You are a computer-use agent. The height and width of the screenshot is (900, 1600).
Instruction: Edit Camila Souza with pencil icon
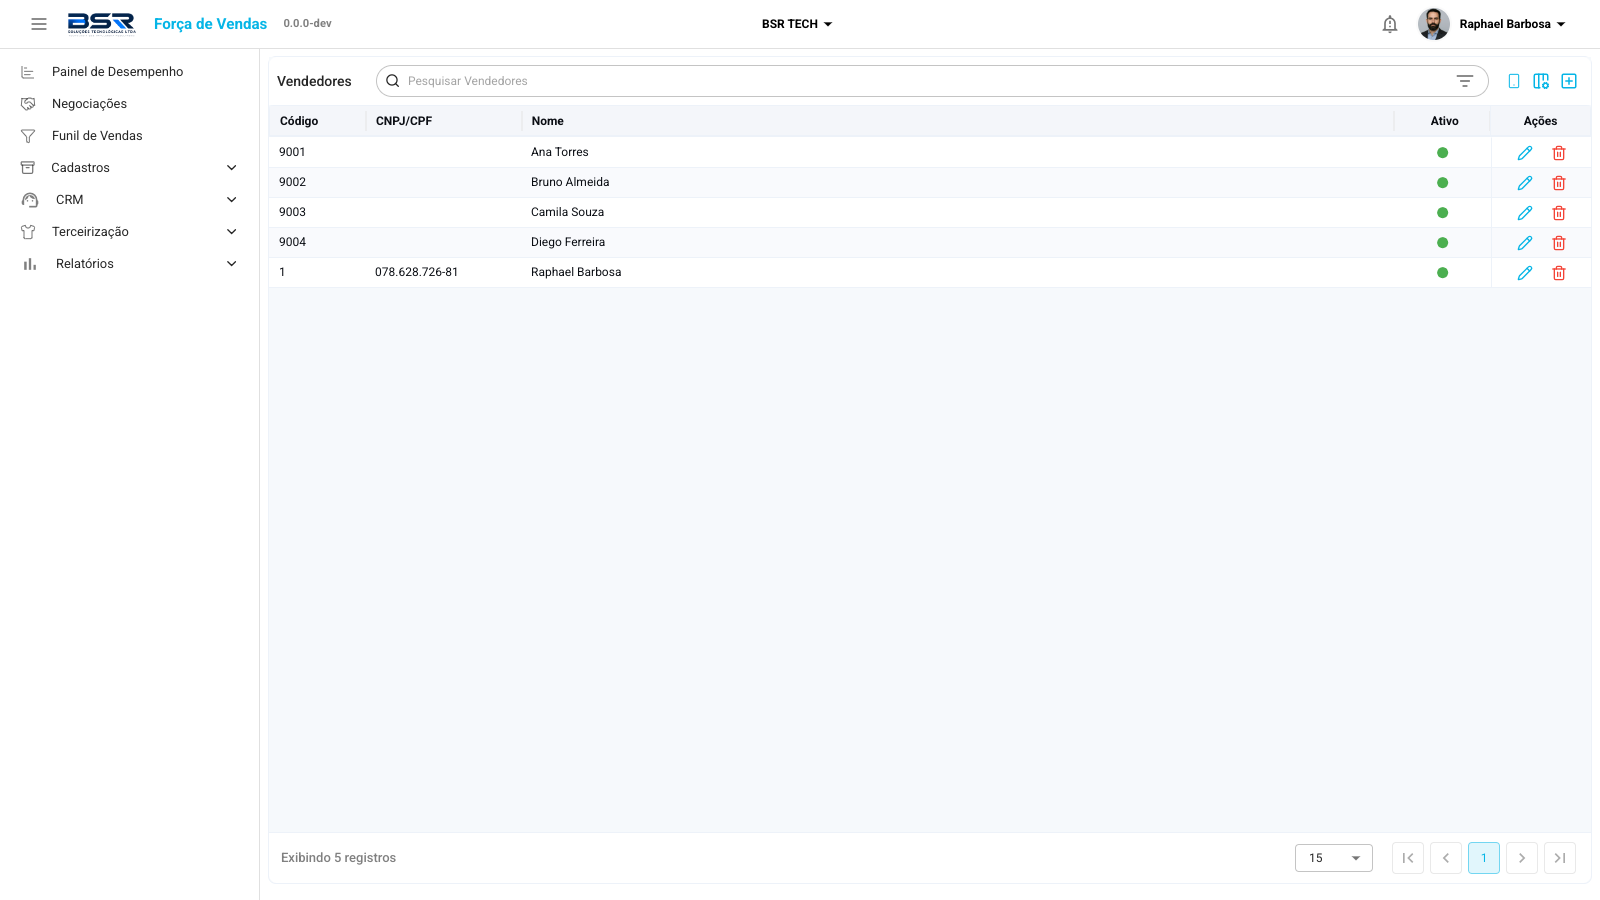[x=1525, y=213]
